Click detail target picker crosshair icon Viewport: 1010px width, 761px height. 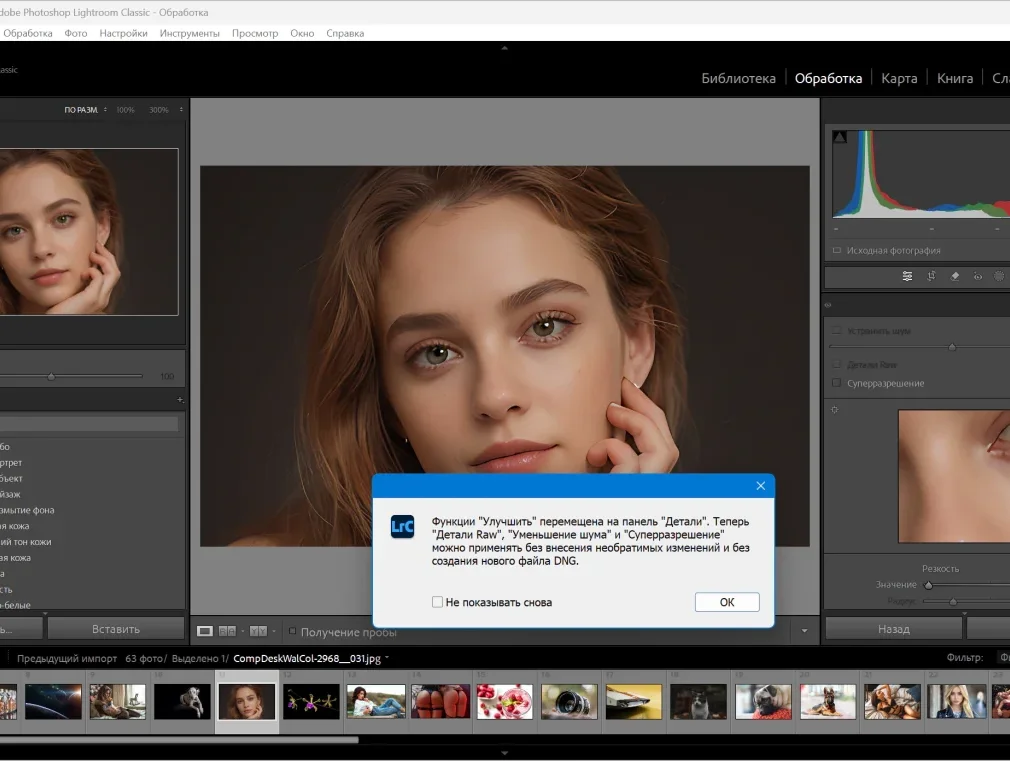pyautogui.click(x=835, y=409)
